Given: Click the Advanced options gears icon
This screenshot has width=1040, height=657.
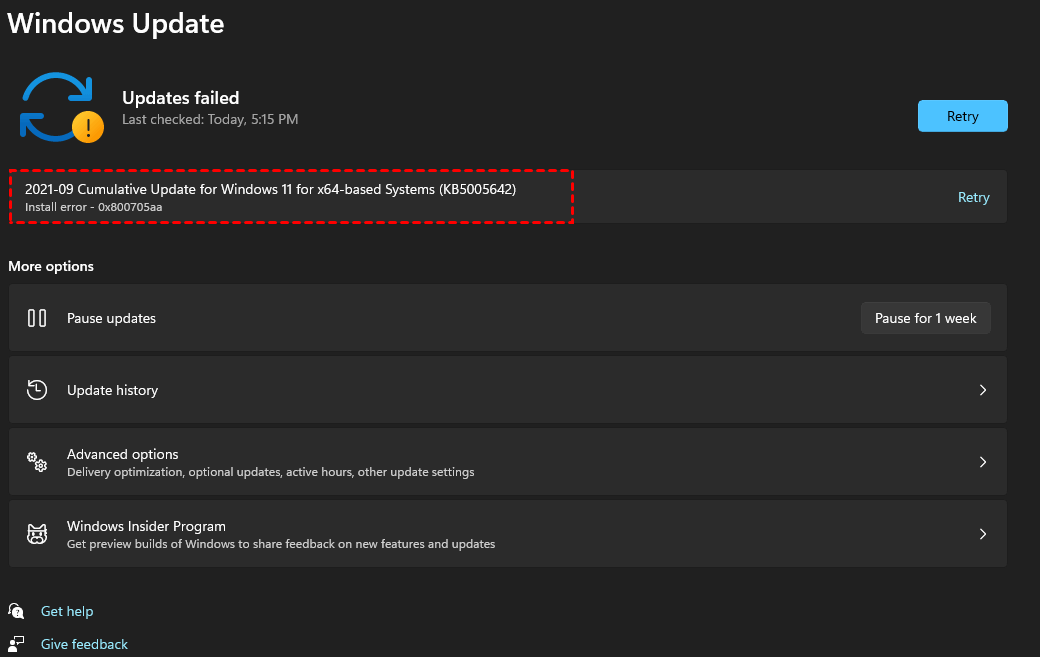Looking at the screenshot, I should tap(37, 462).
